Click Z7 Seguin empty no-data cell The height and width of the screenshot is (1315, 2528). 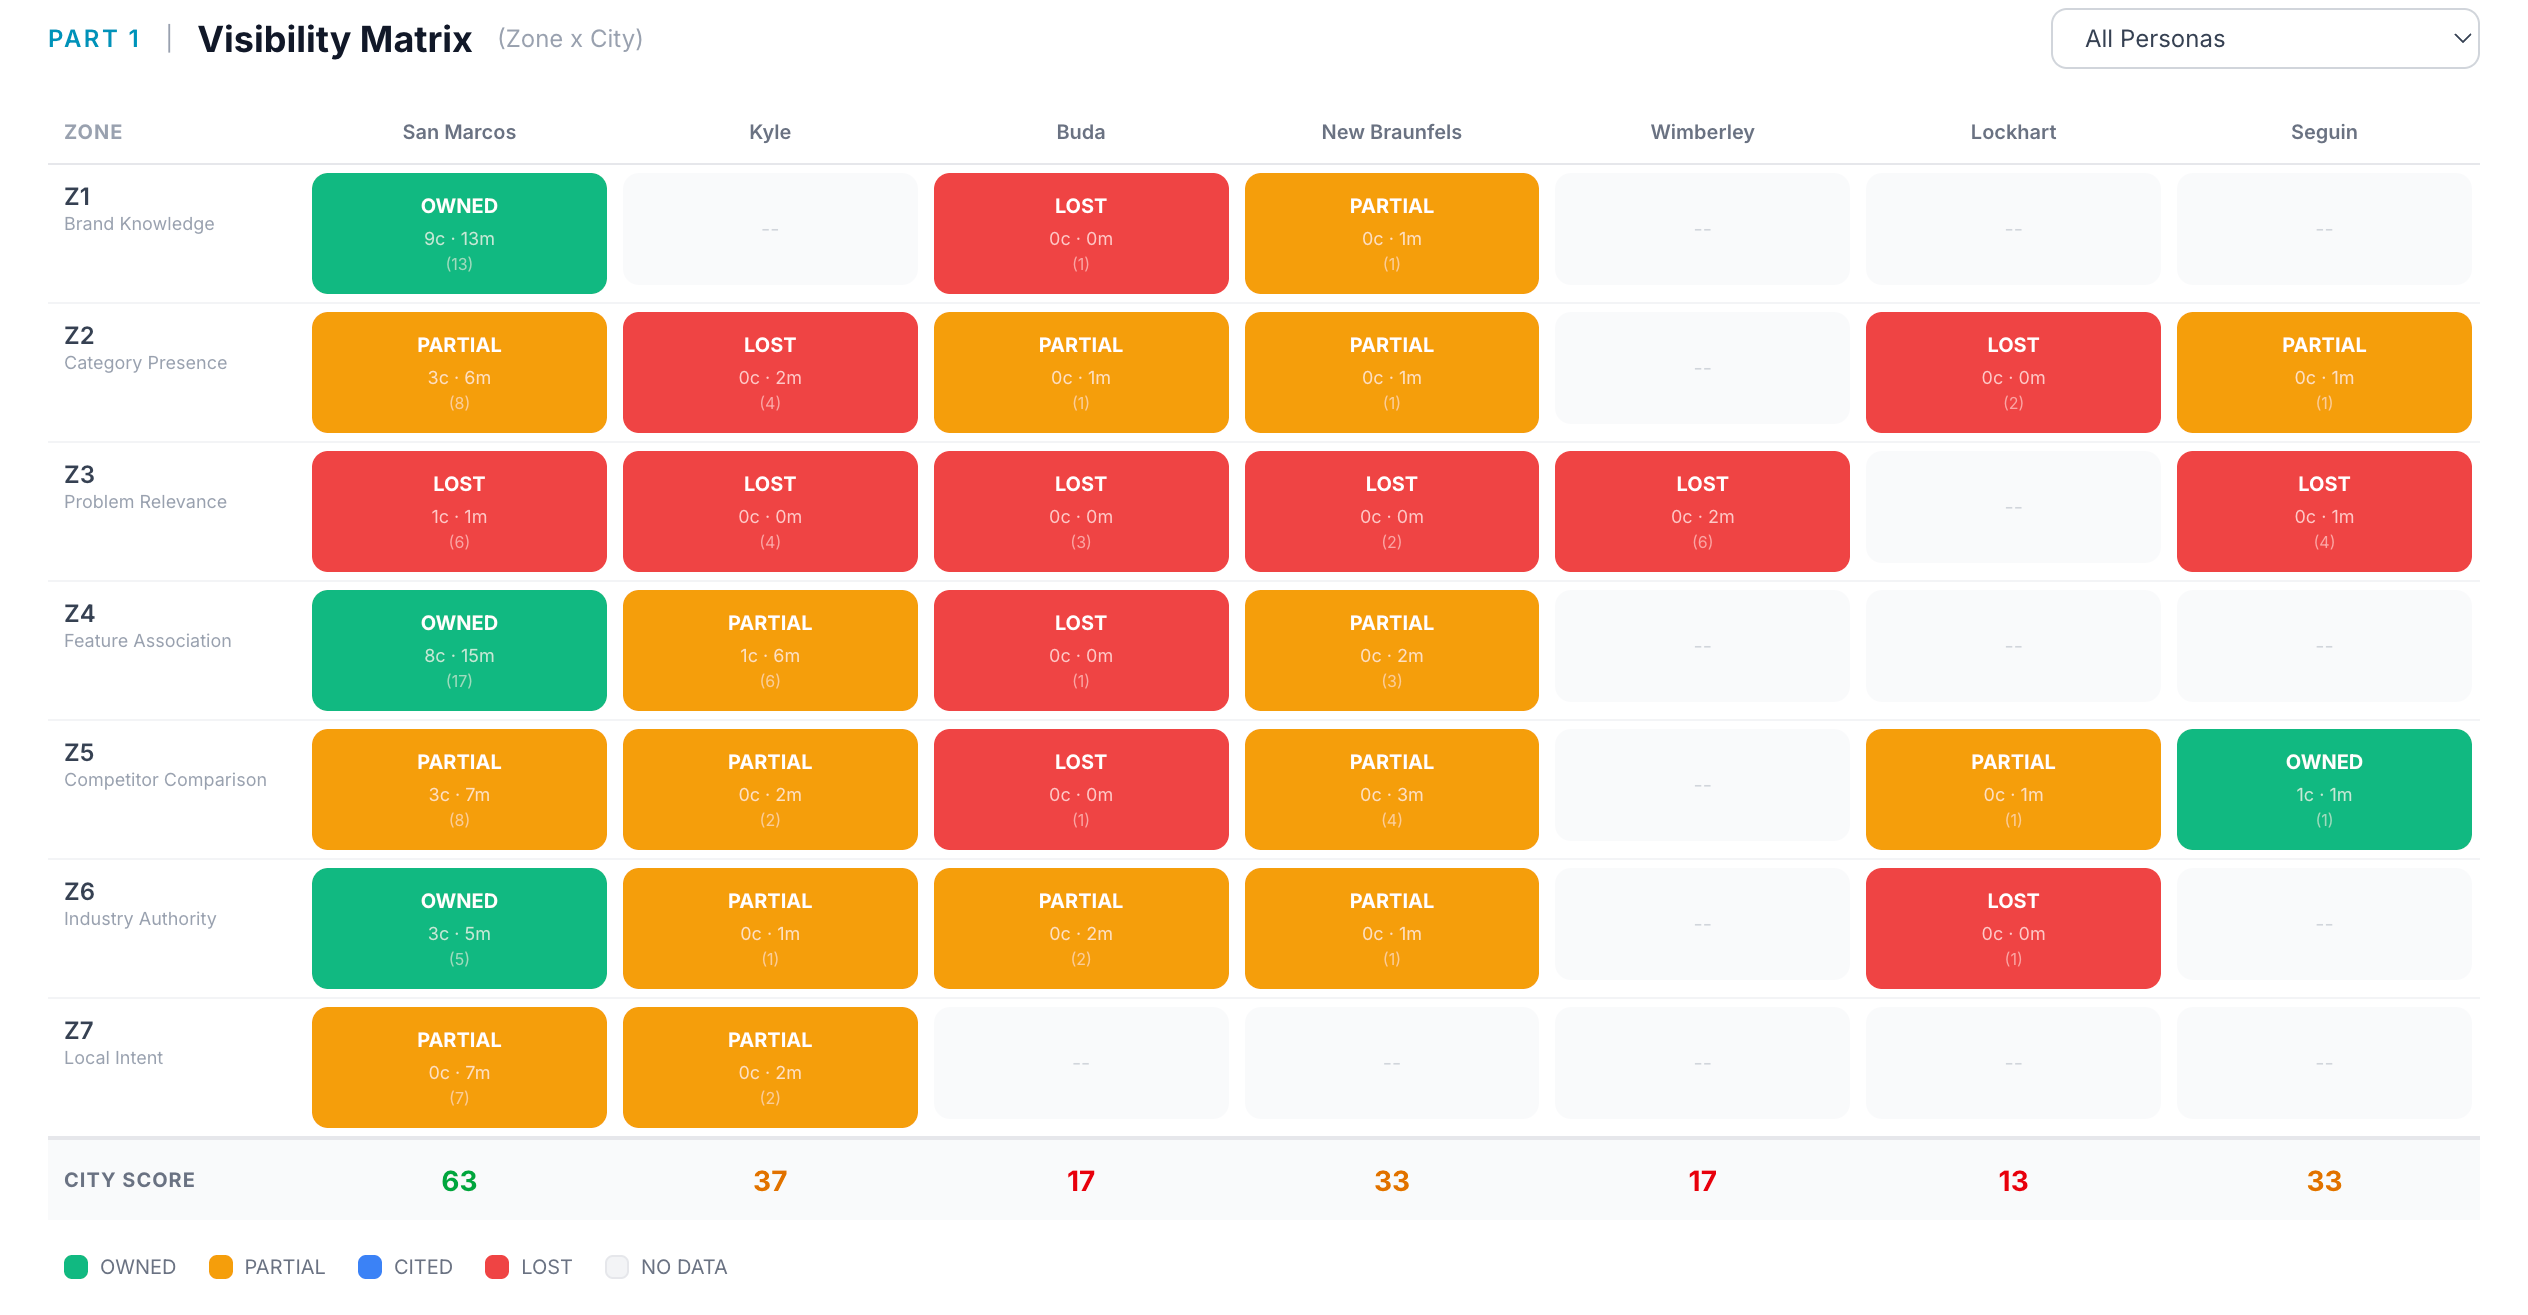click(x=2324, y=1063)
